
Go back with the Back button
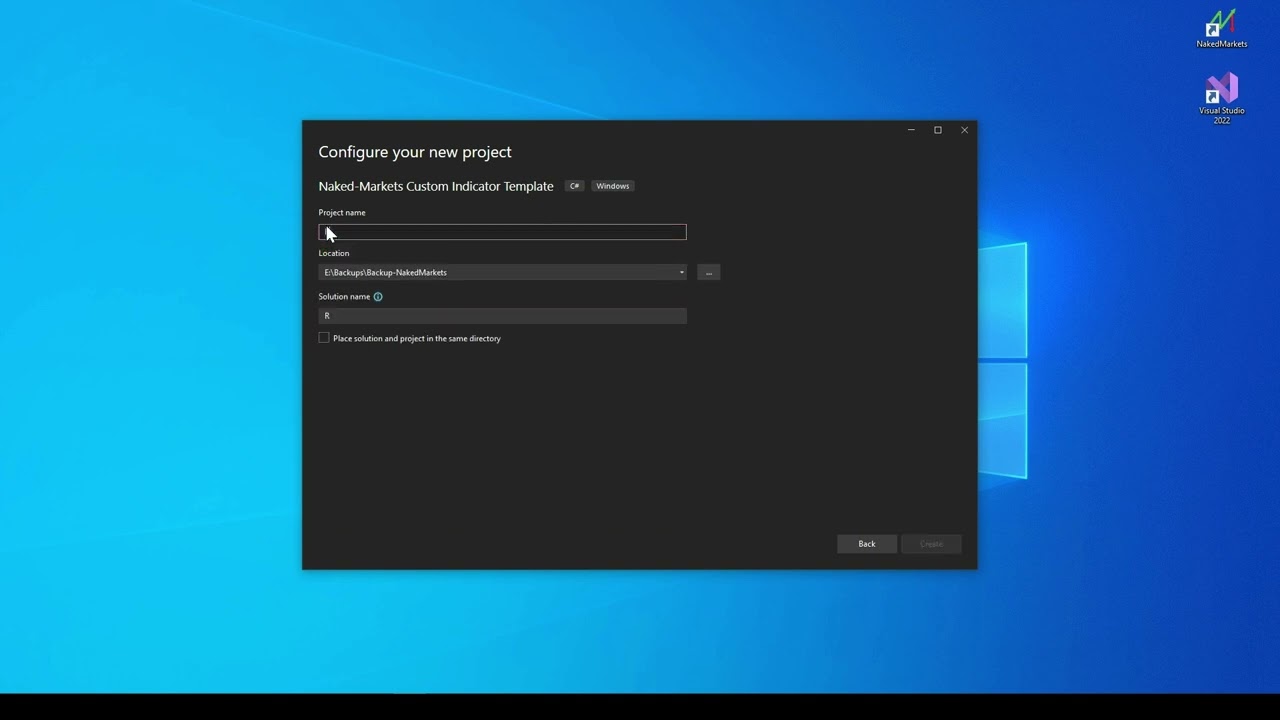(x=867, y=544)
